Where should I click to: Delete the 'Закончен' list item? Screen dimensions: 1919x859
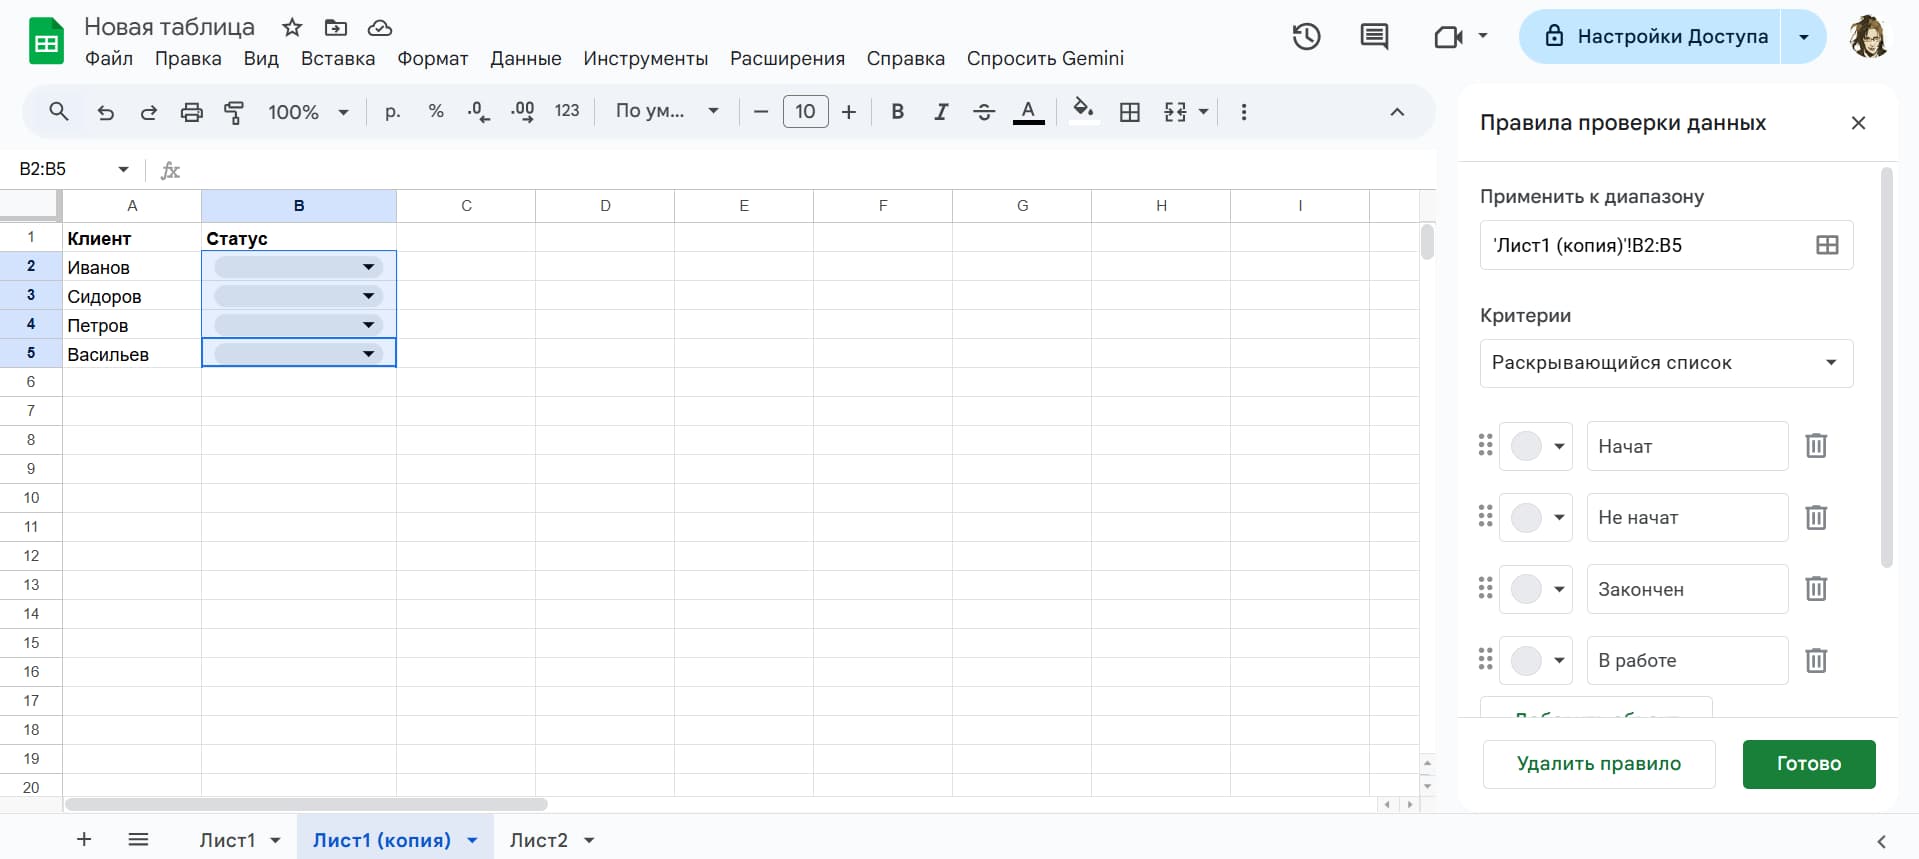[1816, 589]
